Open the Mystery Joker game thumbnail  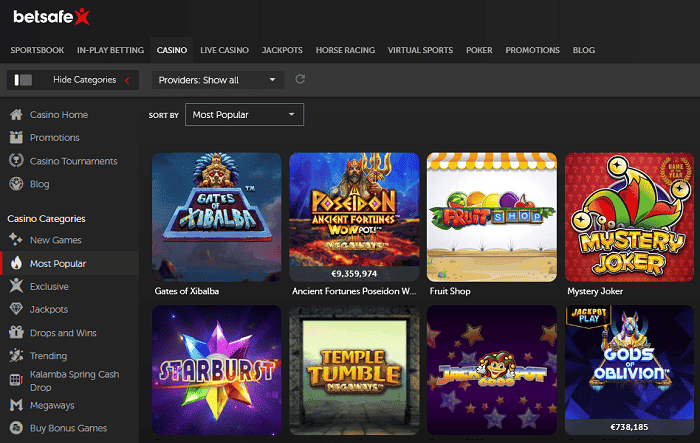[x=629, y=217]
